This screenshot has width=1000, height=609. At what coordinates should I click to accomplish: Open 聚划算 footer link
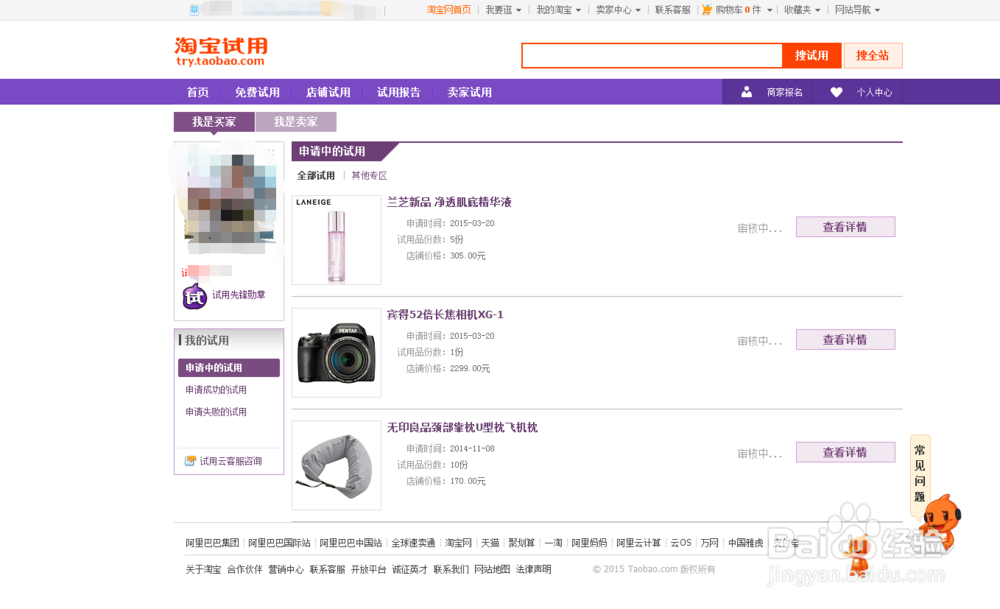click(522, 543)
